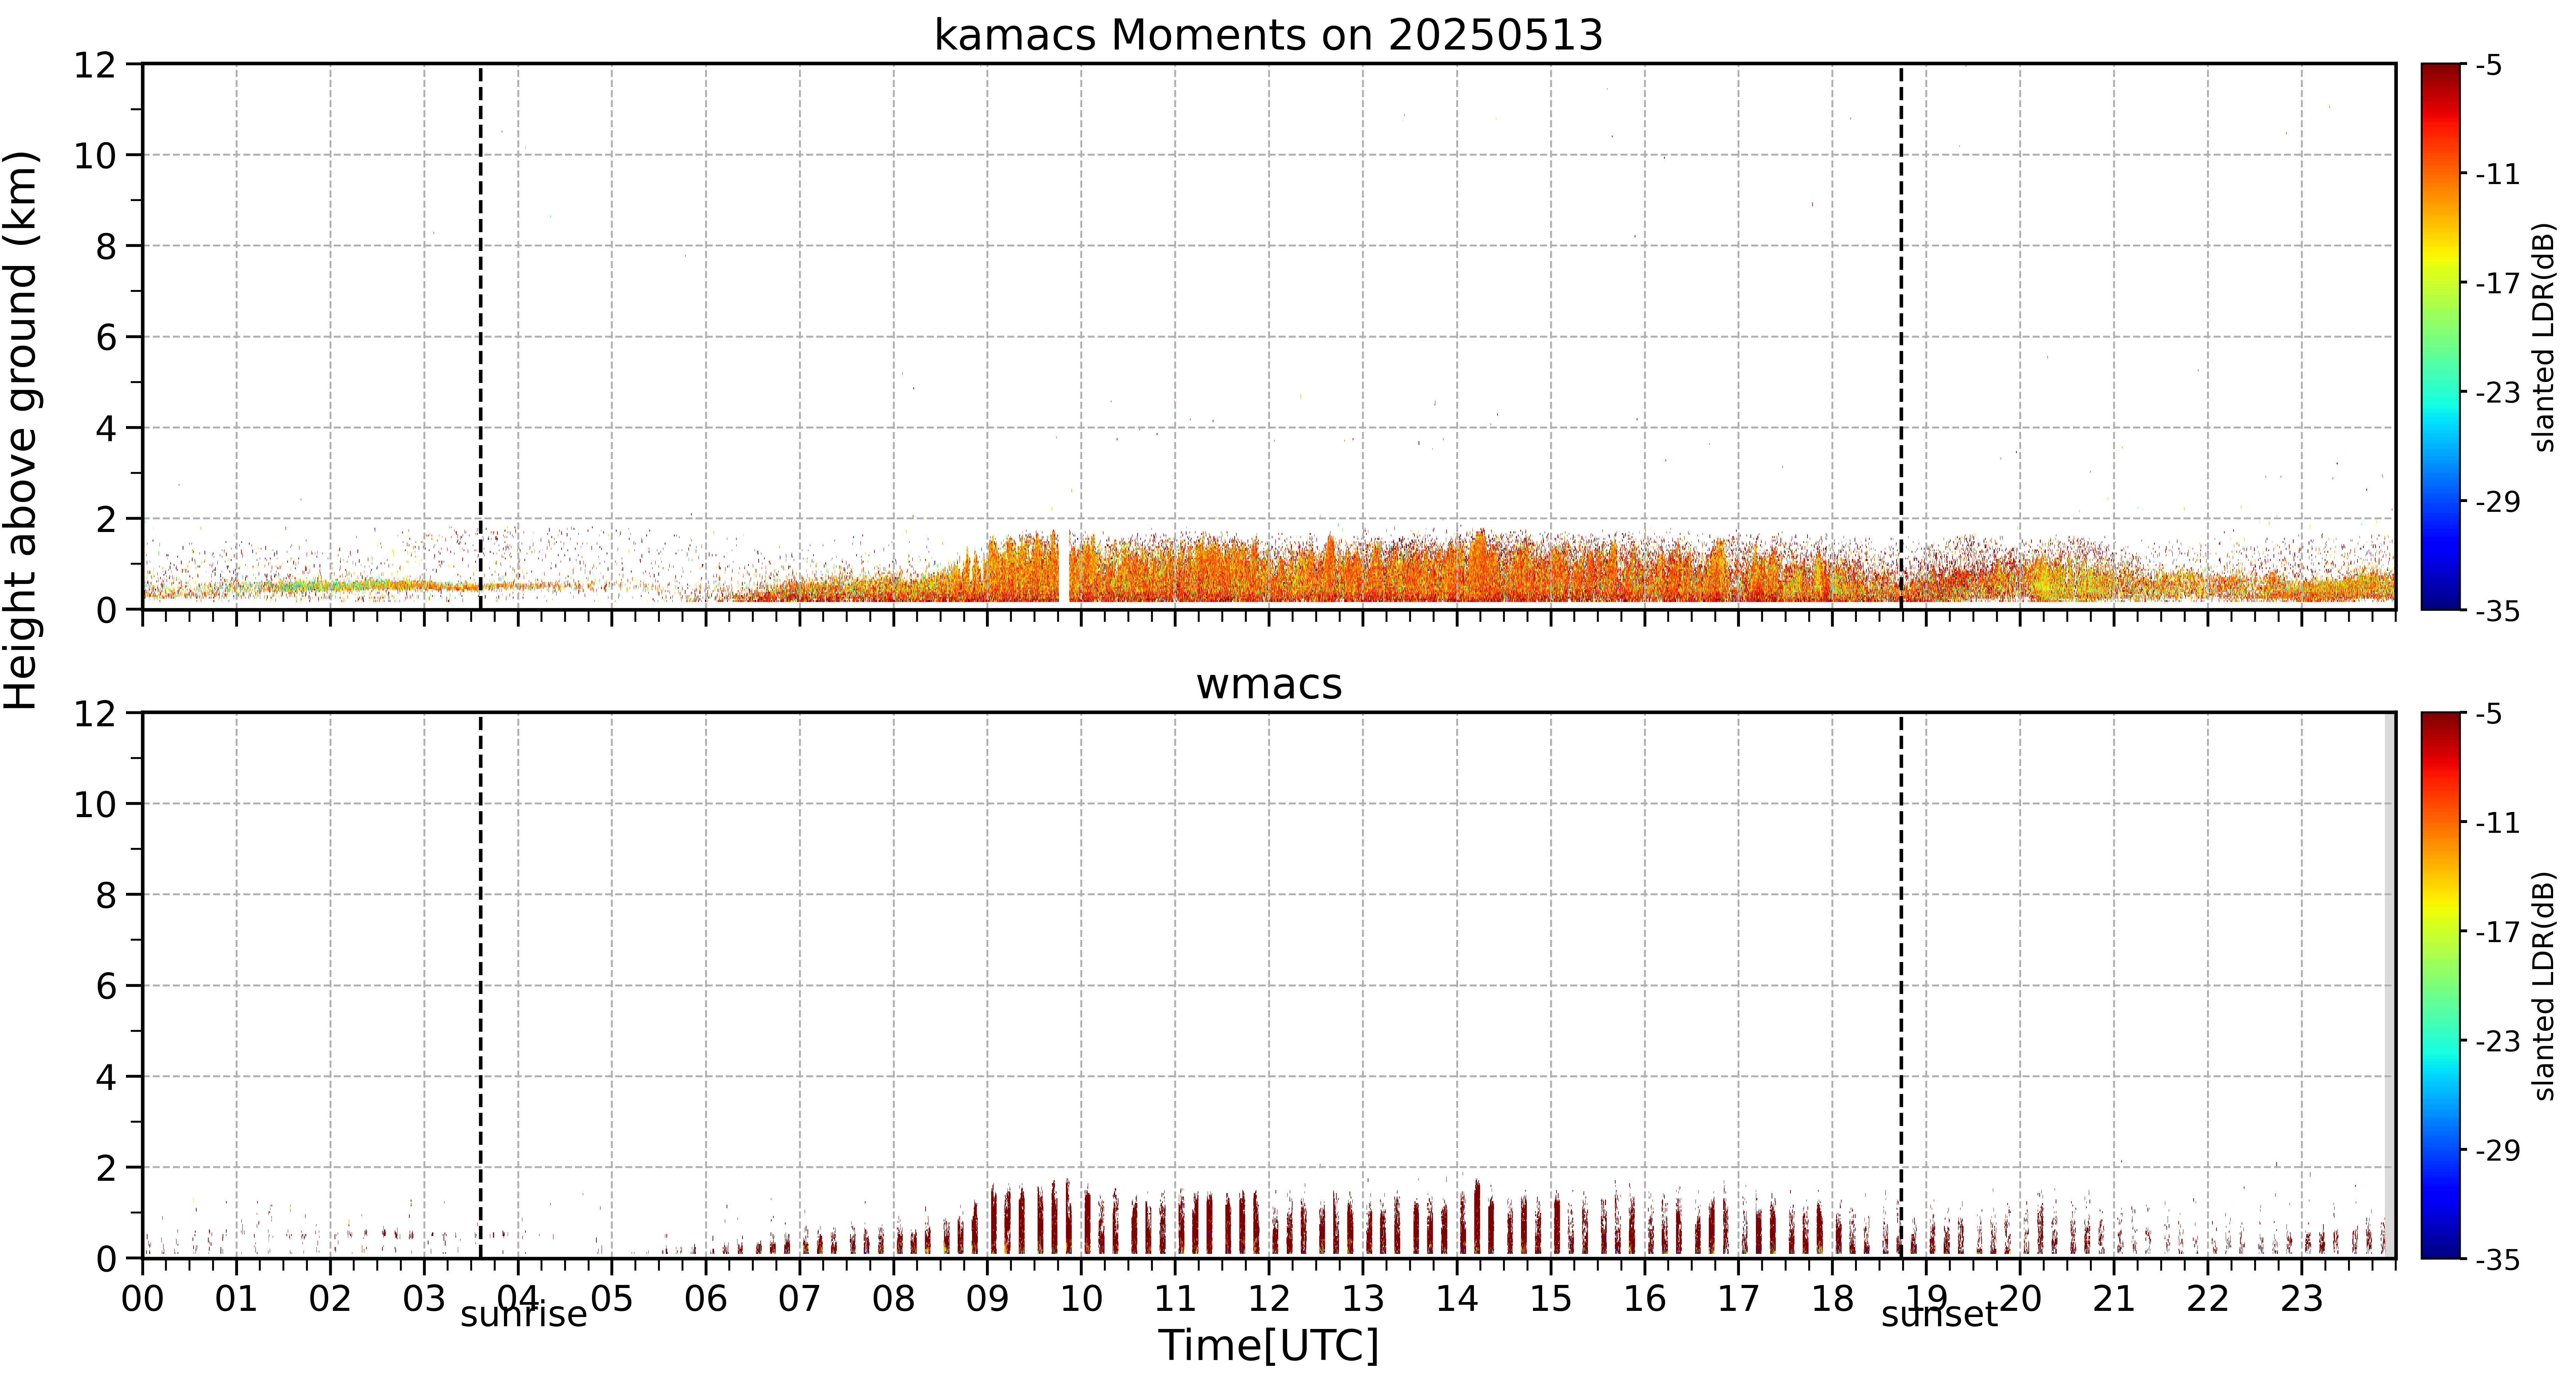2576x1386 pixels.
Task: Click kamacs colorbar tick value '-5'
Action: coord(2489,65)
